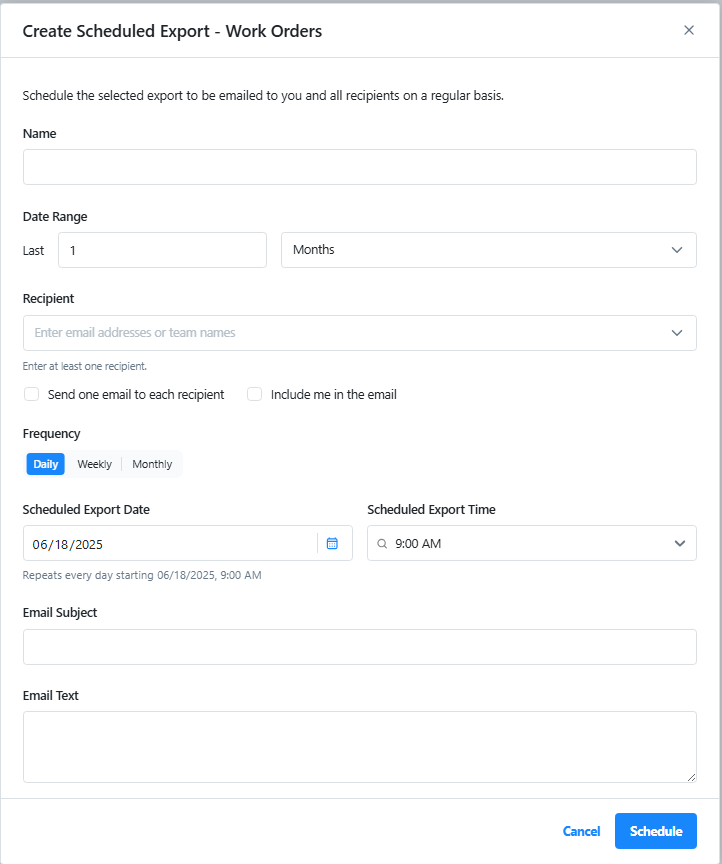722x864 pixels.
Task: Enable Send one email to each recipient
Action: pyautogui.click(x=31, y=395)
